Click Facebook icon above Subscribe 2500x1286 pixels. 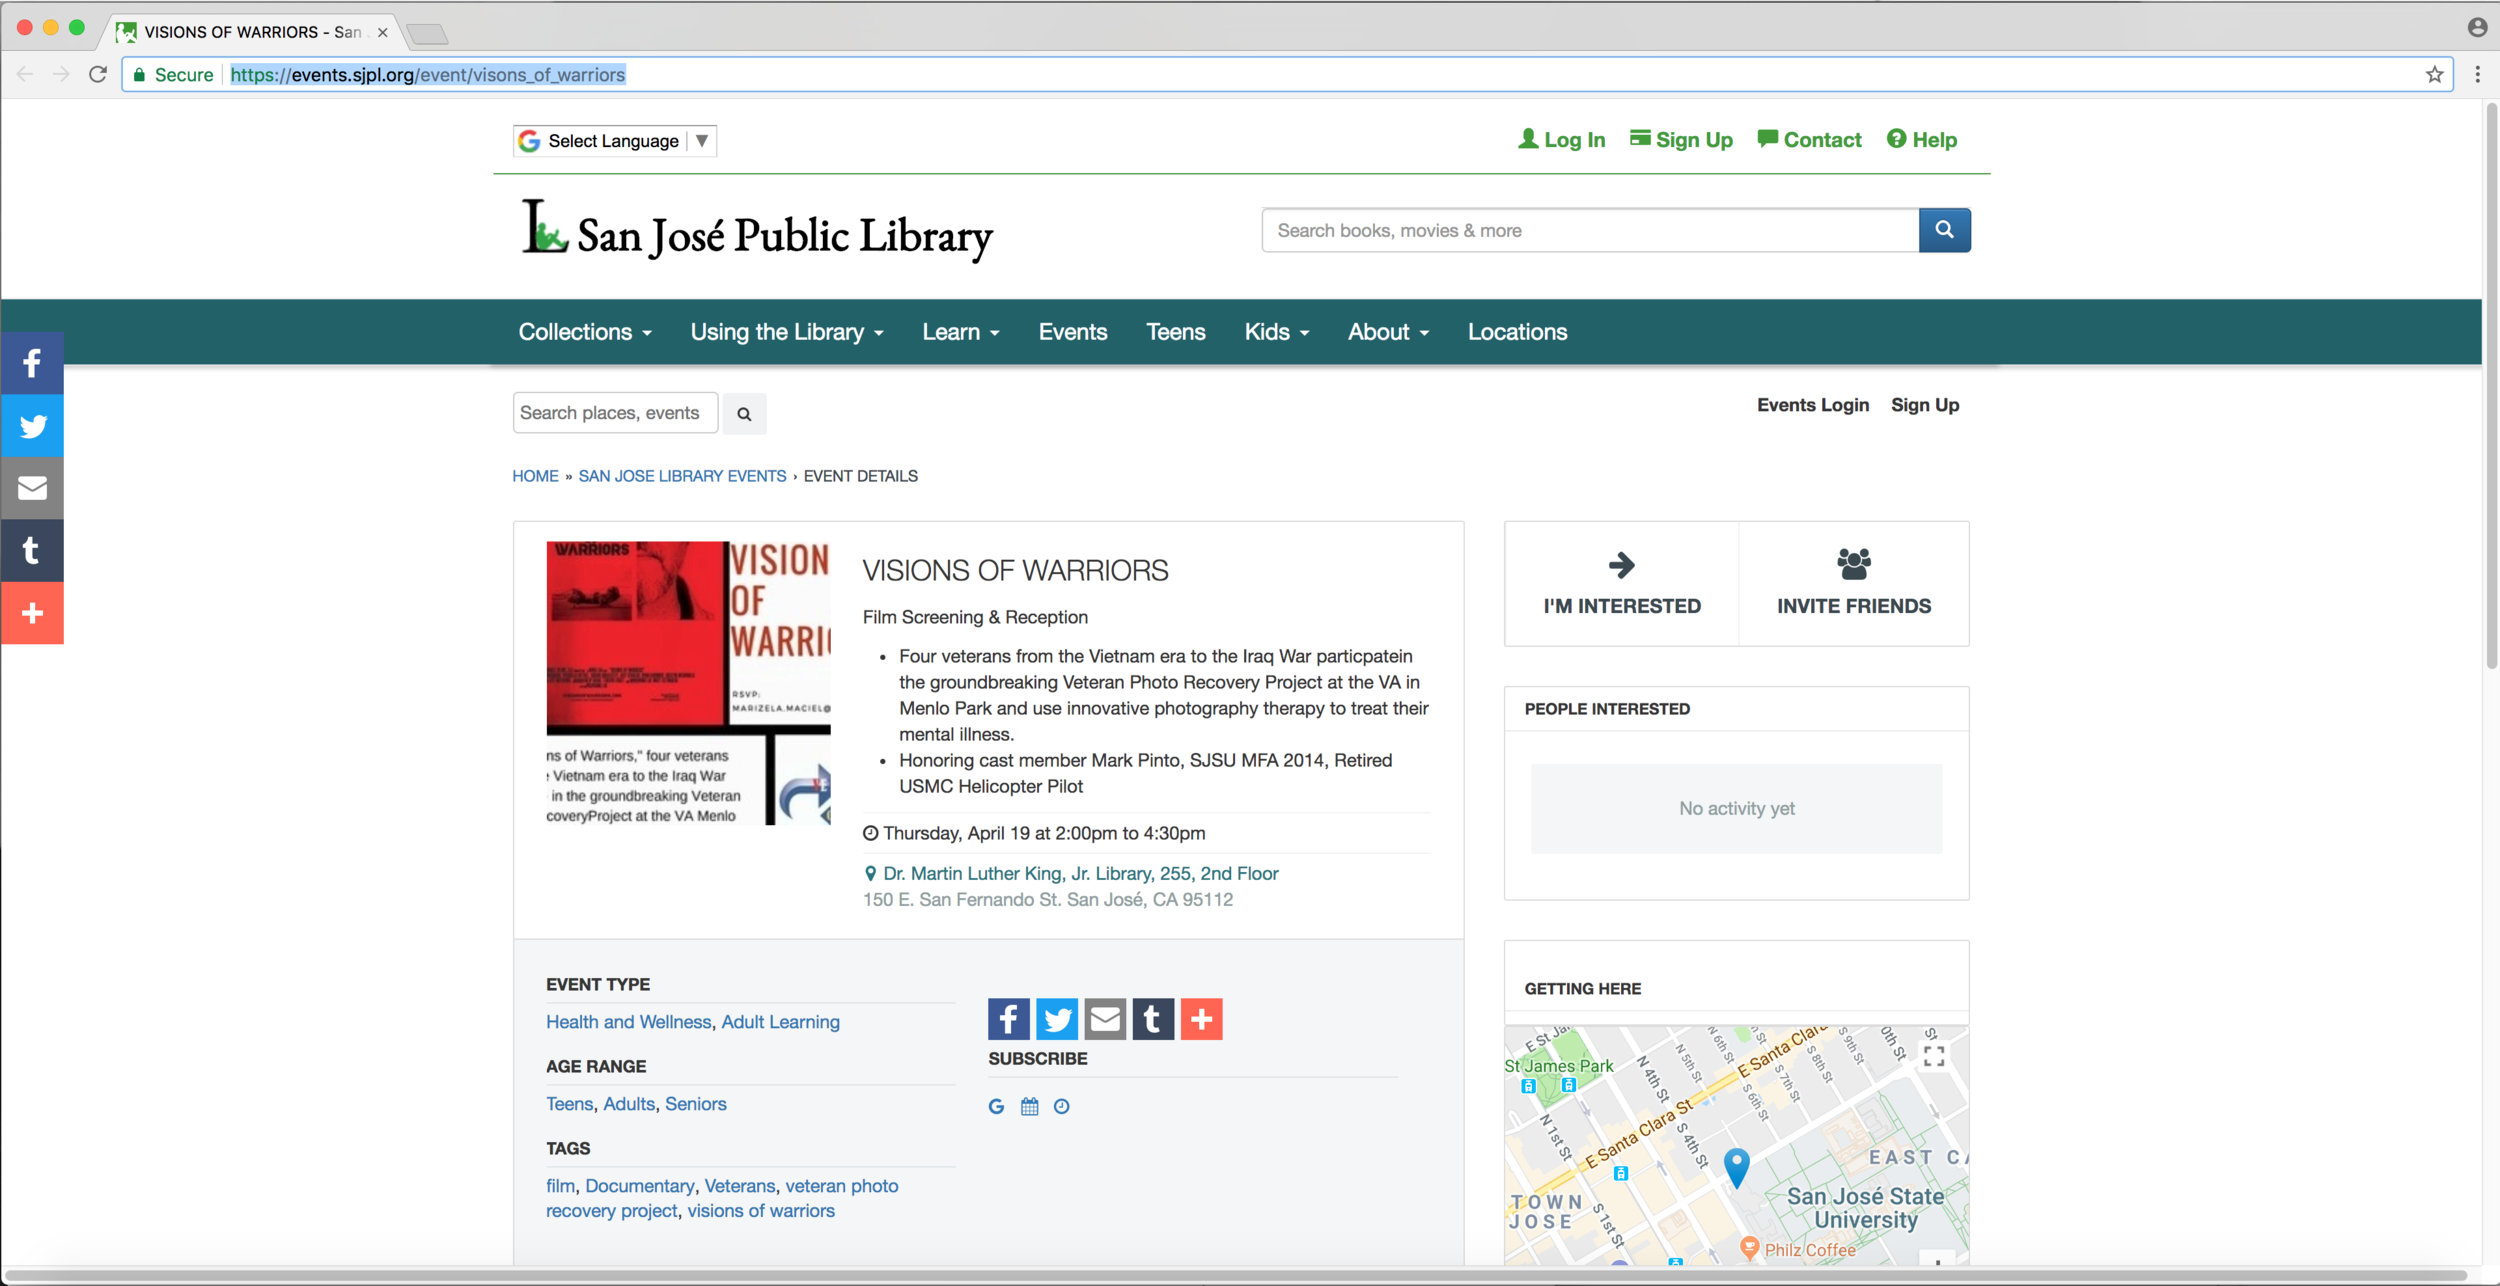[x=1008, y=1019]
